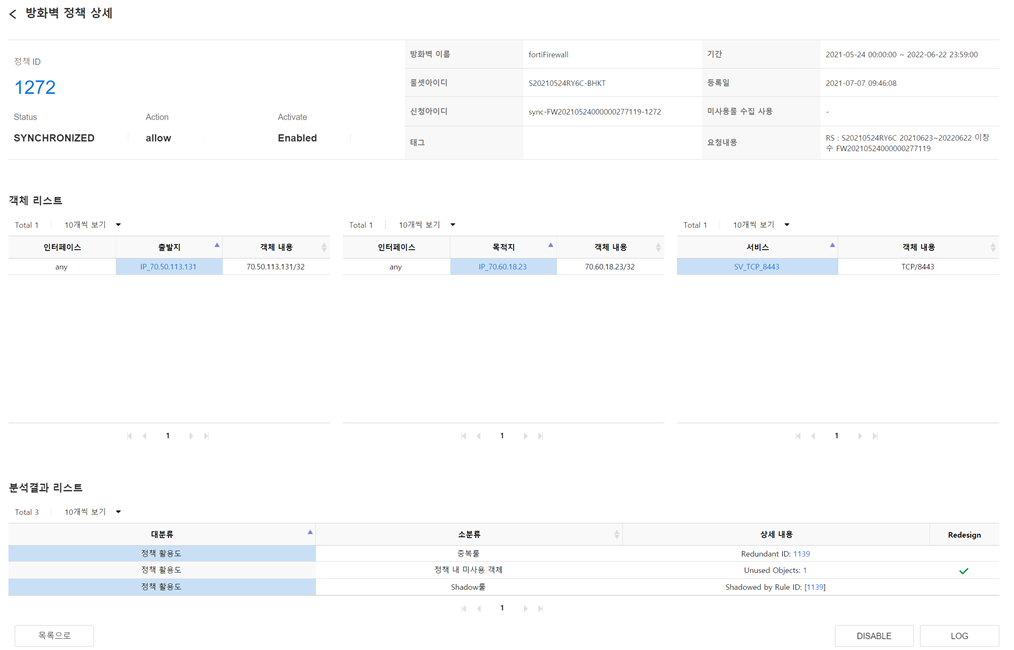Sort analysis sub-category column sorter
The height and width of the screenshot is (650, 1014).
616,534
